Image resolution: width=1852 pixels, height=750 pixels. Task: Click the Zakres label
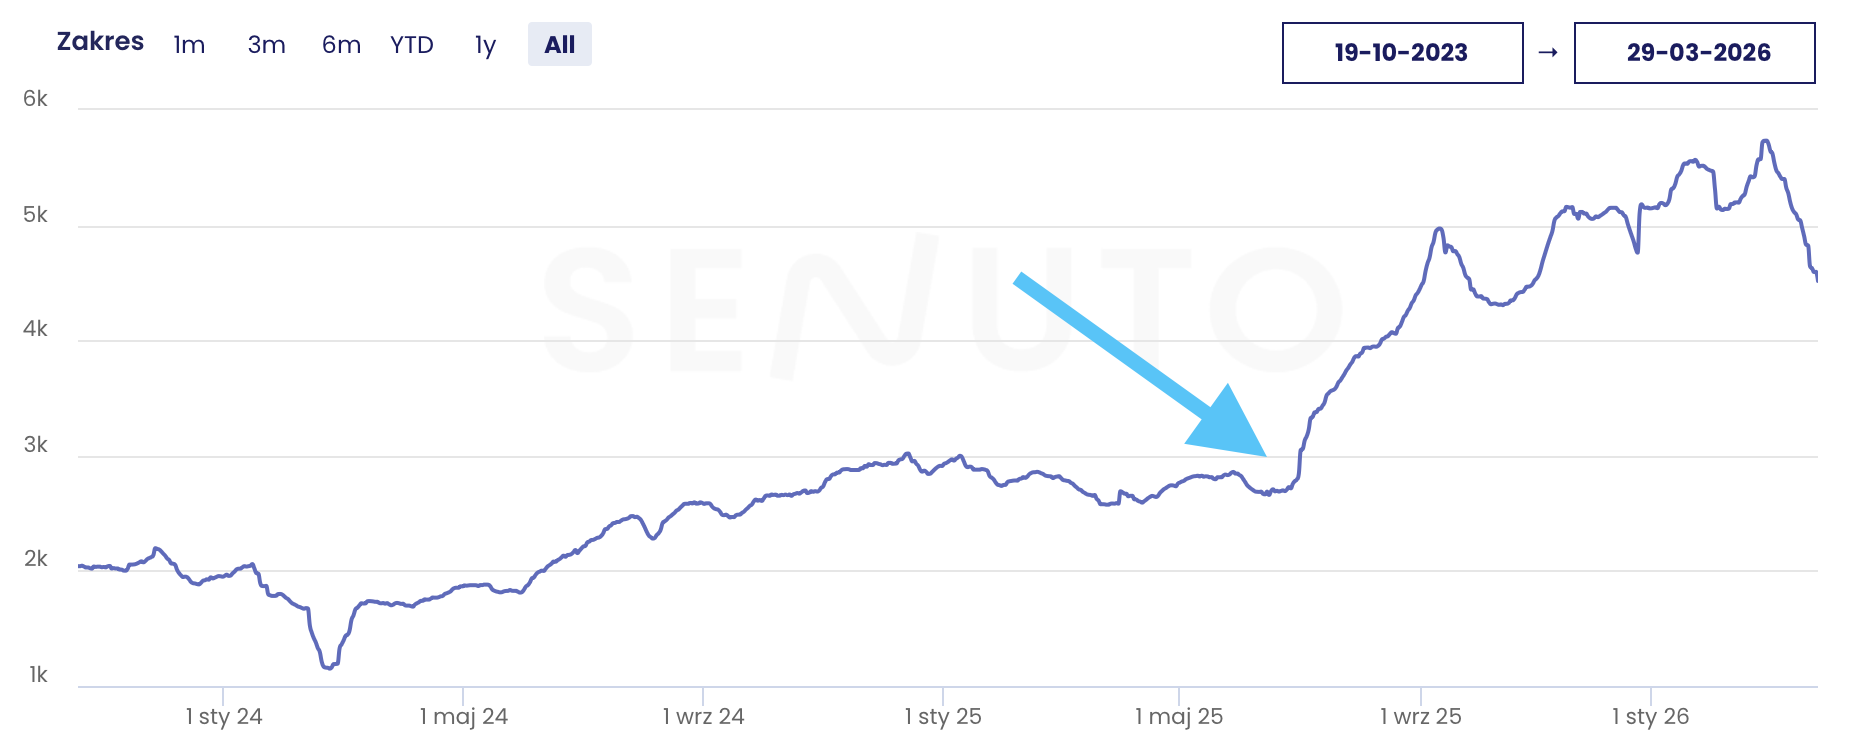pyautogui.click(x=100, y=42)
